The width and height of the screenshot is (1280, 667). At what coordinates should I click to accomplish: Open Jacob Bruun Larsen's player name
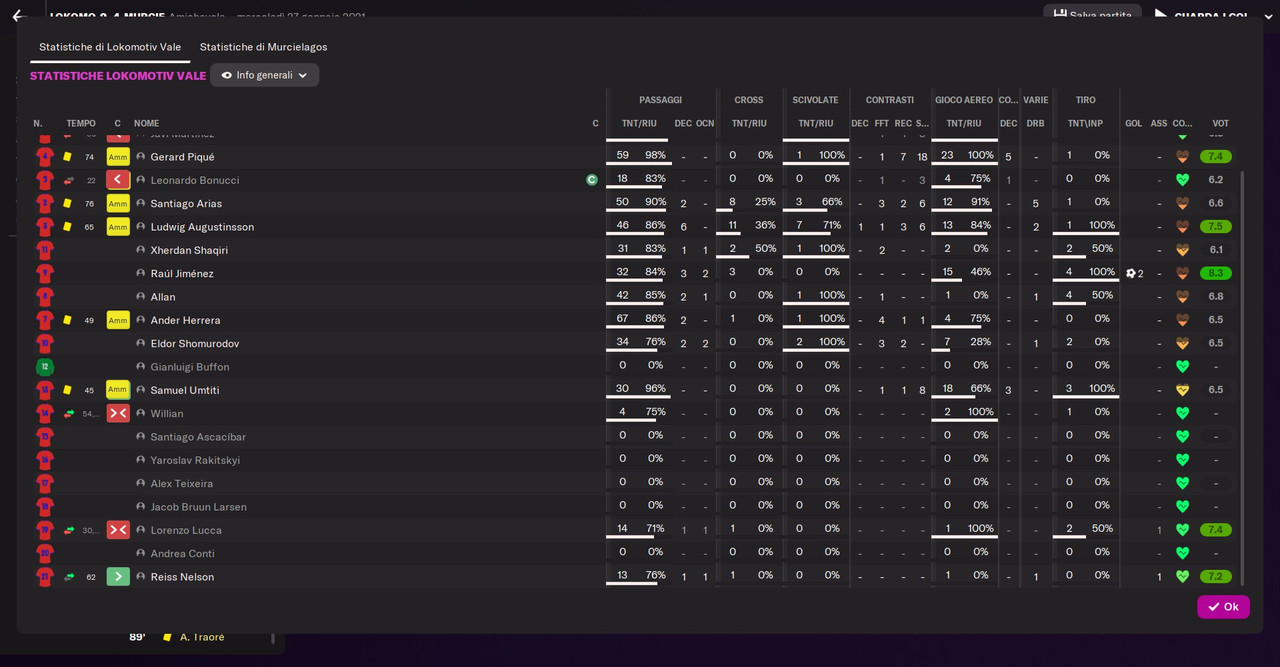point(201,507)
